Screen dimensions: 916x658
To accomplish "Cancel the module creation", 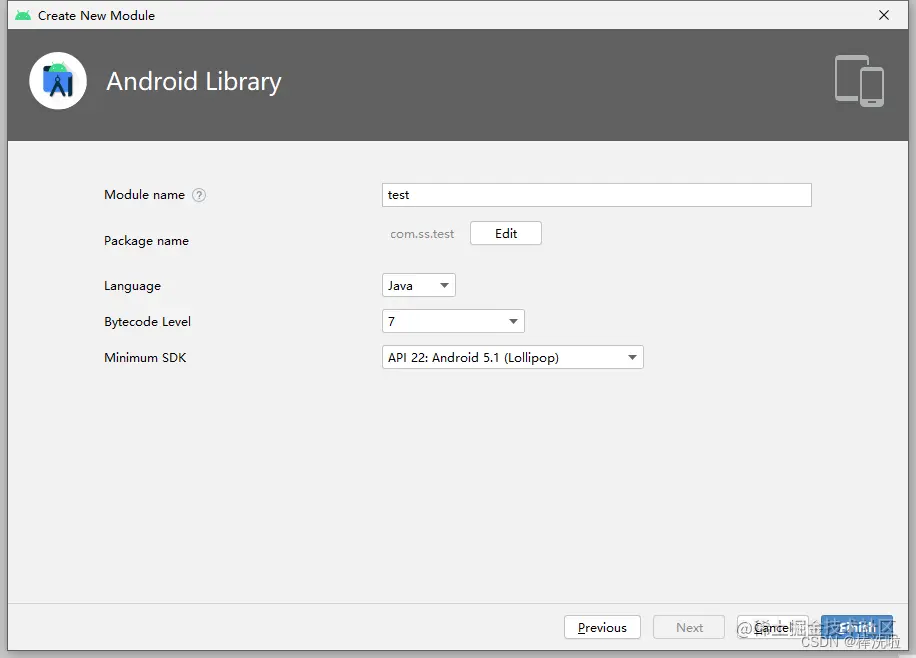I will (x=772, y=627).
